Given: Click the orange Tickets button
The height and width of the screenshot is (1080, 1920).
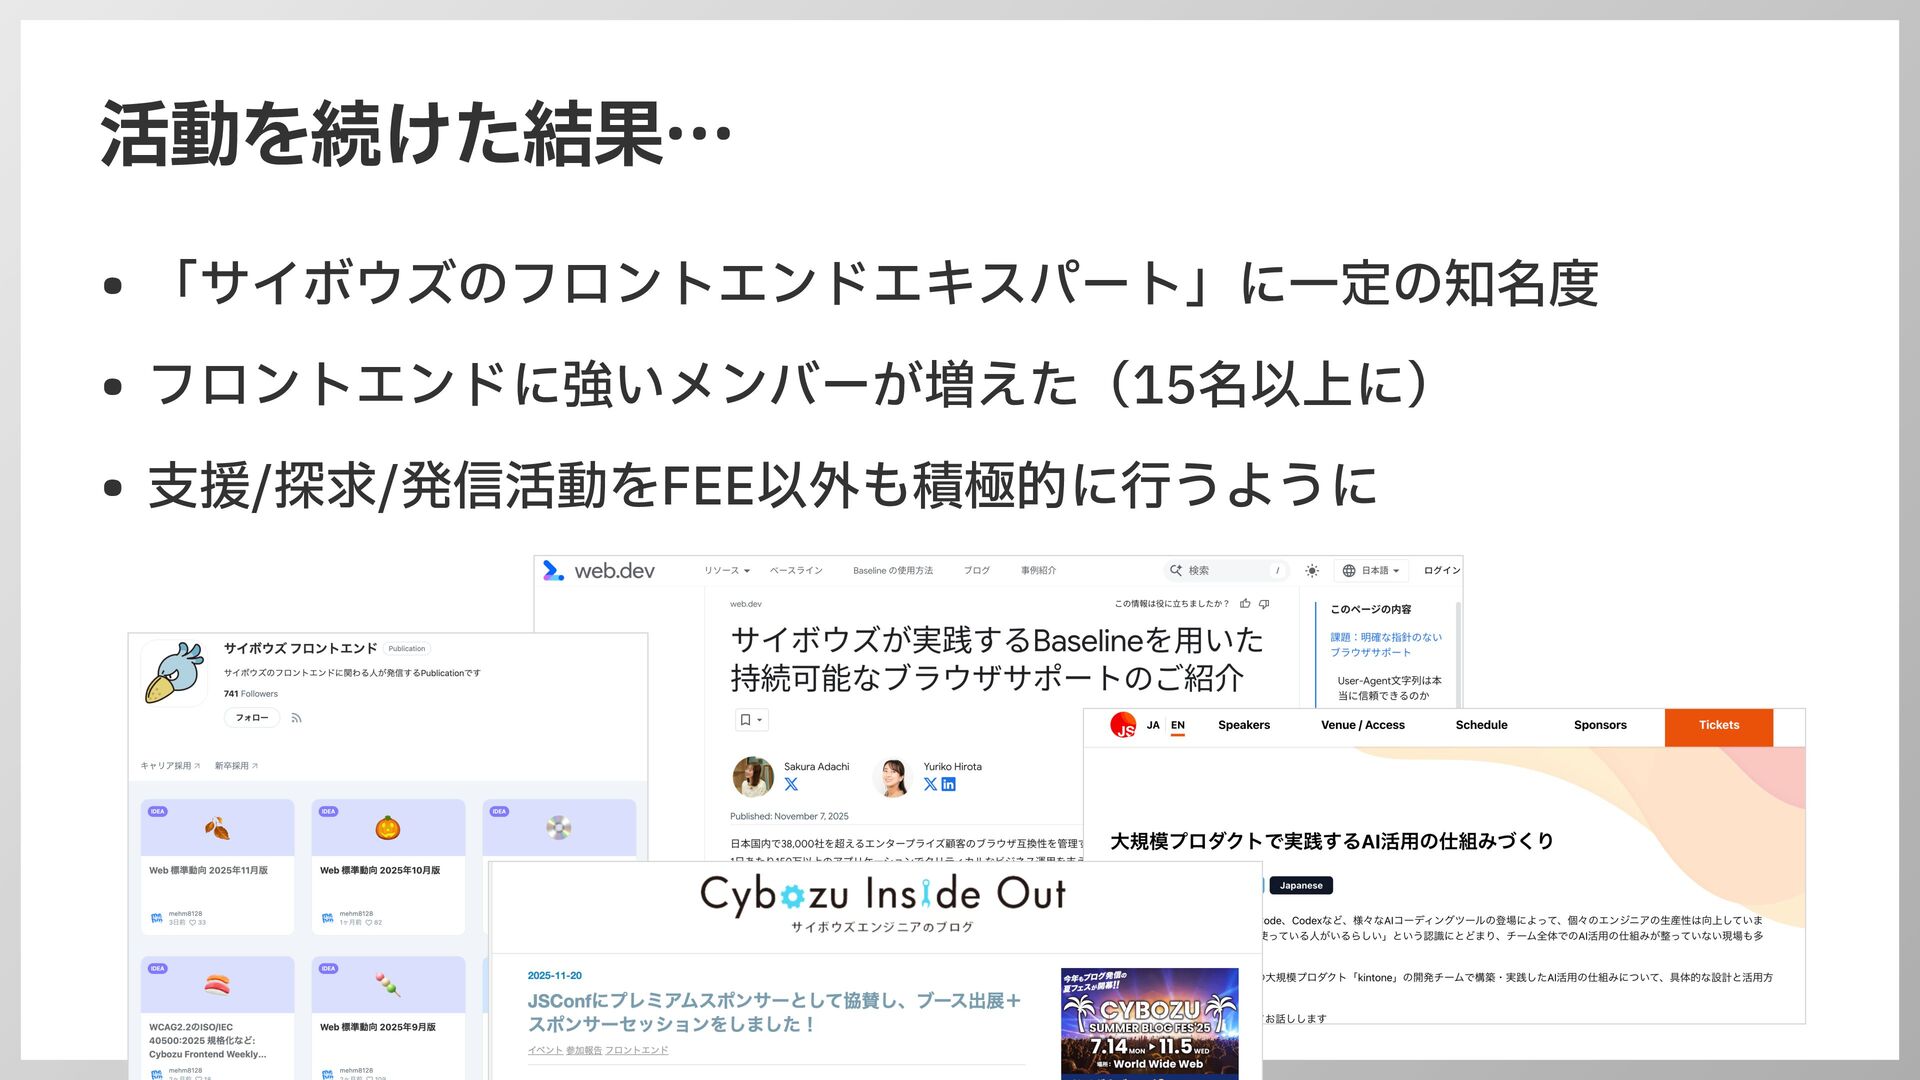Looking at the screenshot, I should (x=1718, y=726).
